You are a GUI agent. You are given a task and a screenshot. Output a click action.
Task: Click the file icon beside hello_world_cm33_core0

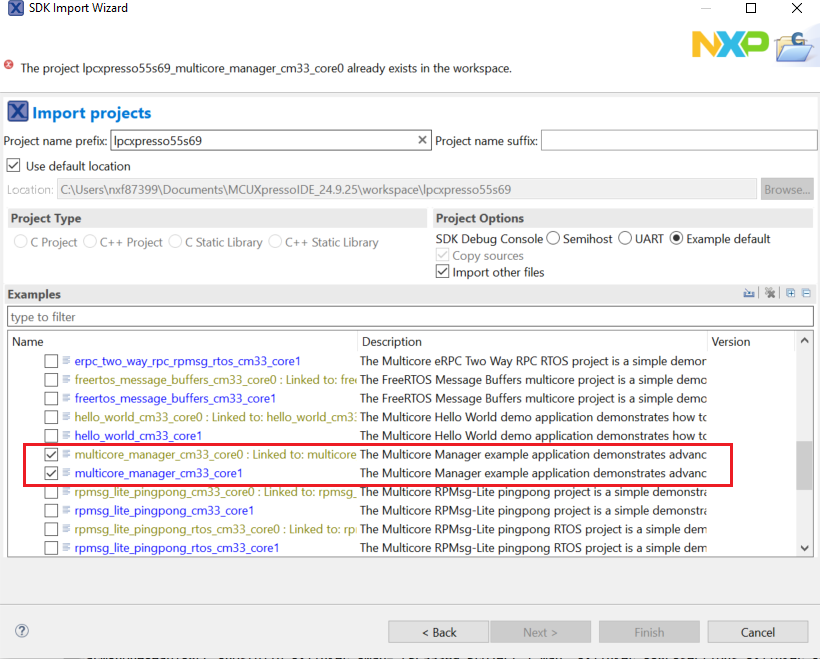click(66, 416)
